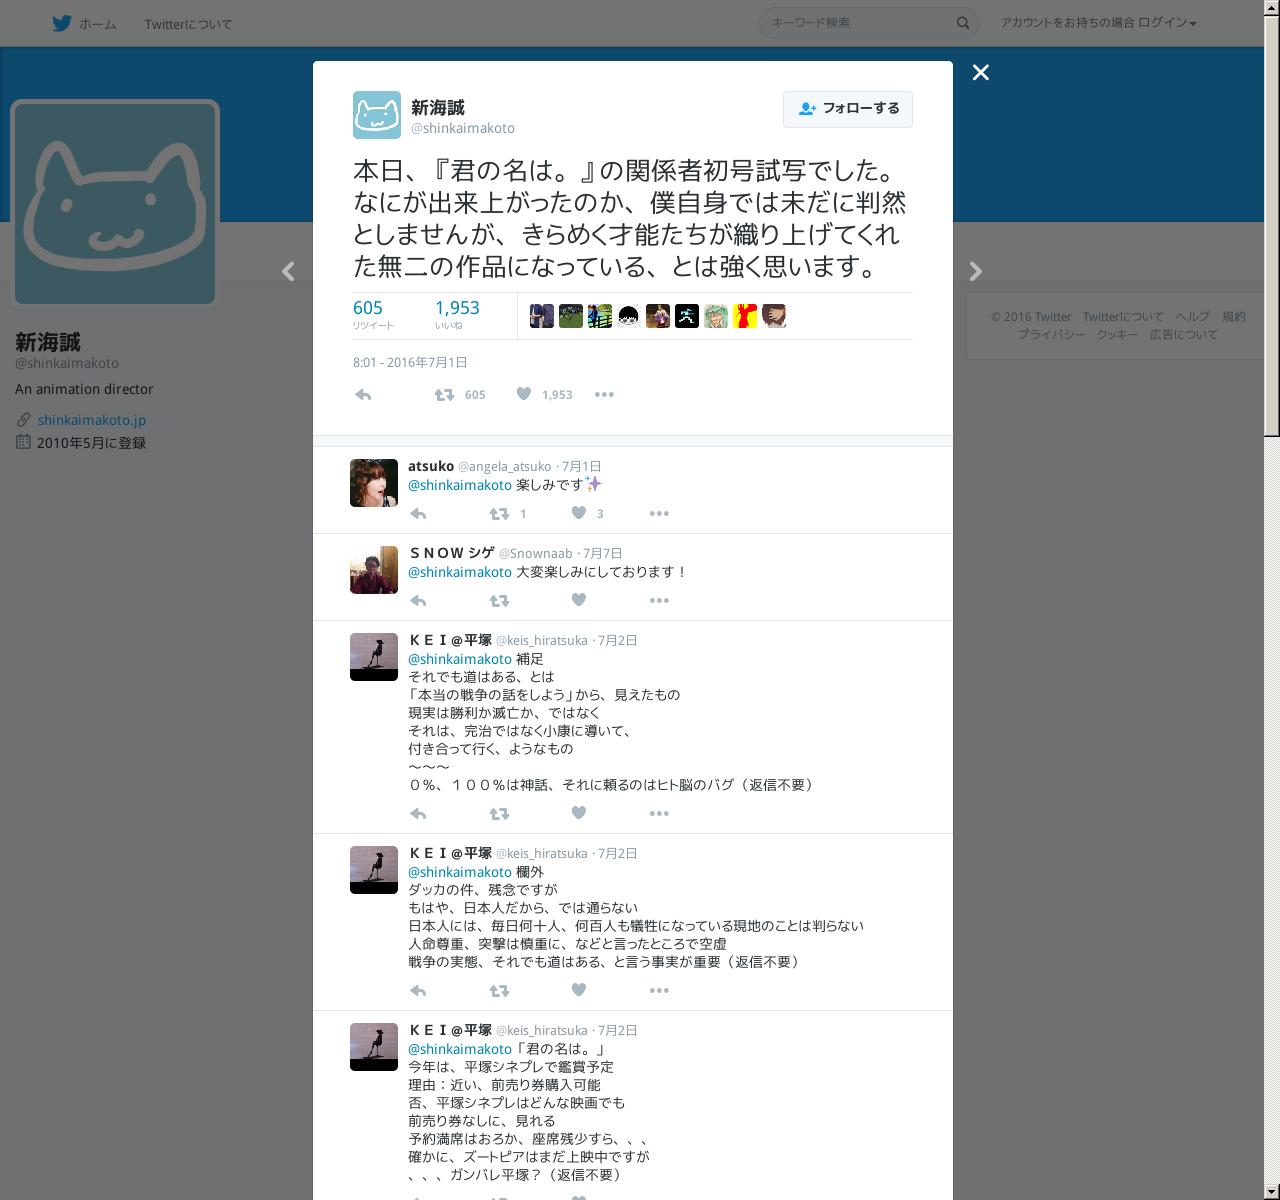This screenshot has width=1280, height=1200.
Task: Open the last liker avatar thumbnail
Action: (x=774, y=316)
